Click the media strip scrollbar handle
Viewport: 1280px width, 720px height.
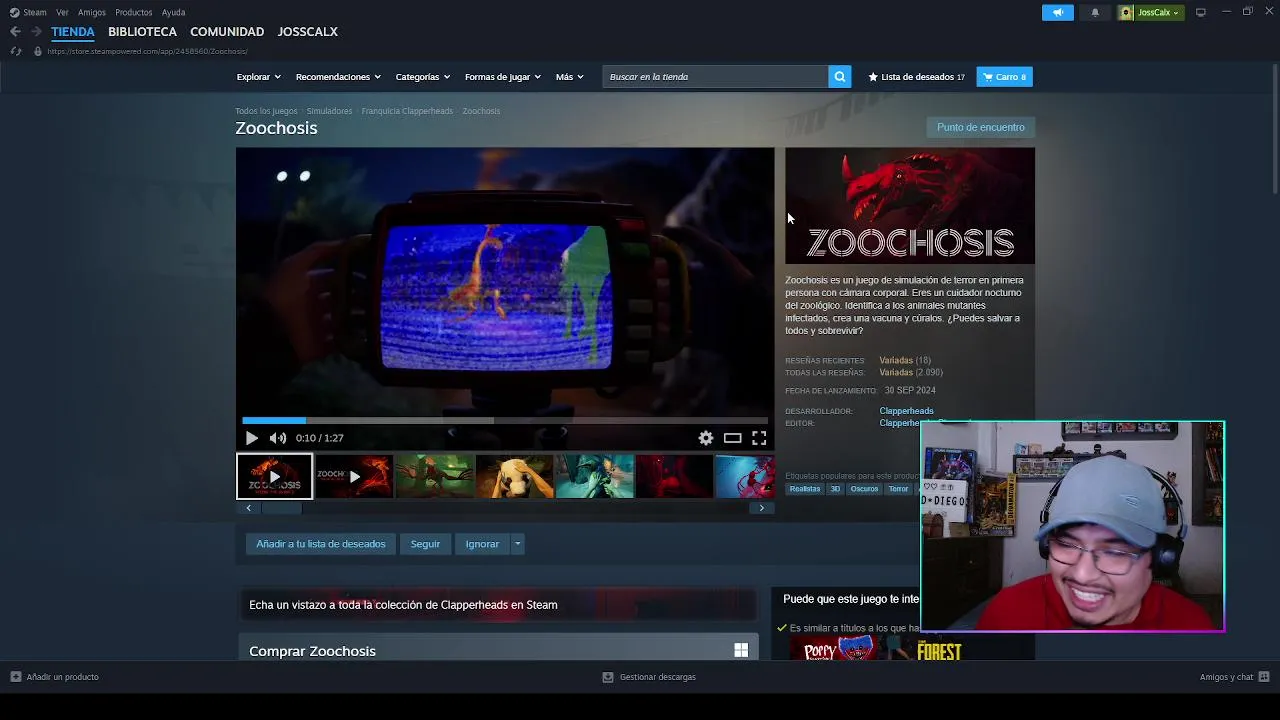click(x=282, y=508)
